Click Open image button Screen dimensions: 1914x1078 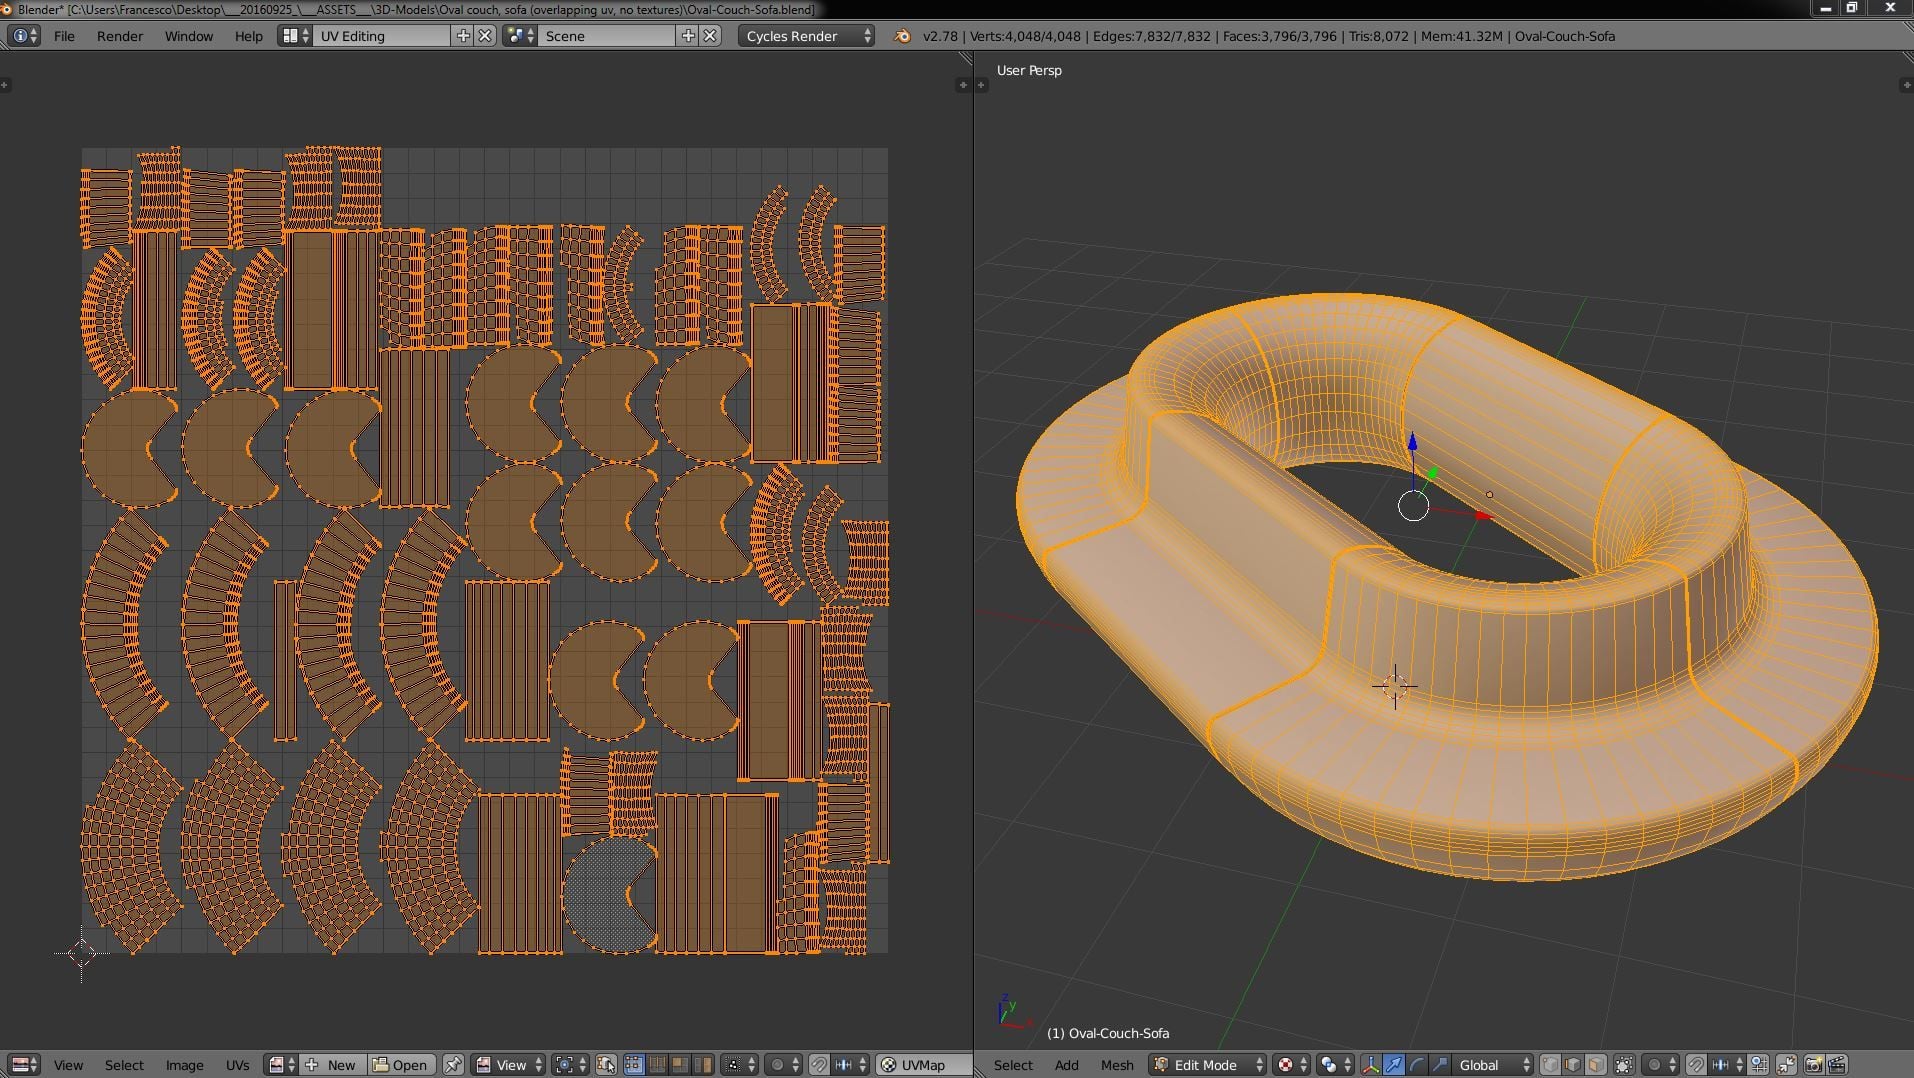pyautogui.click(x=401, y=1065)
